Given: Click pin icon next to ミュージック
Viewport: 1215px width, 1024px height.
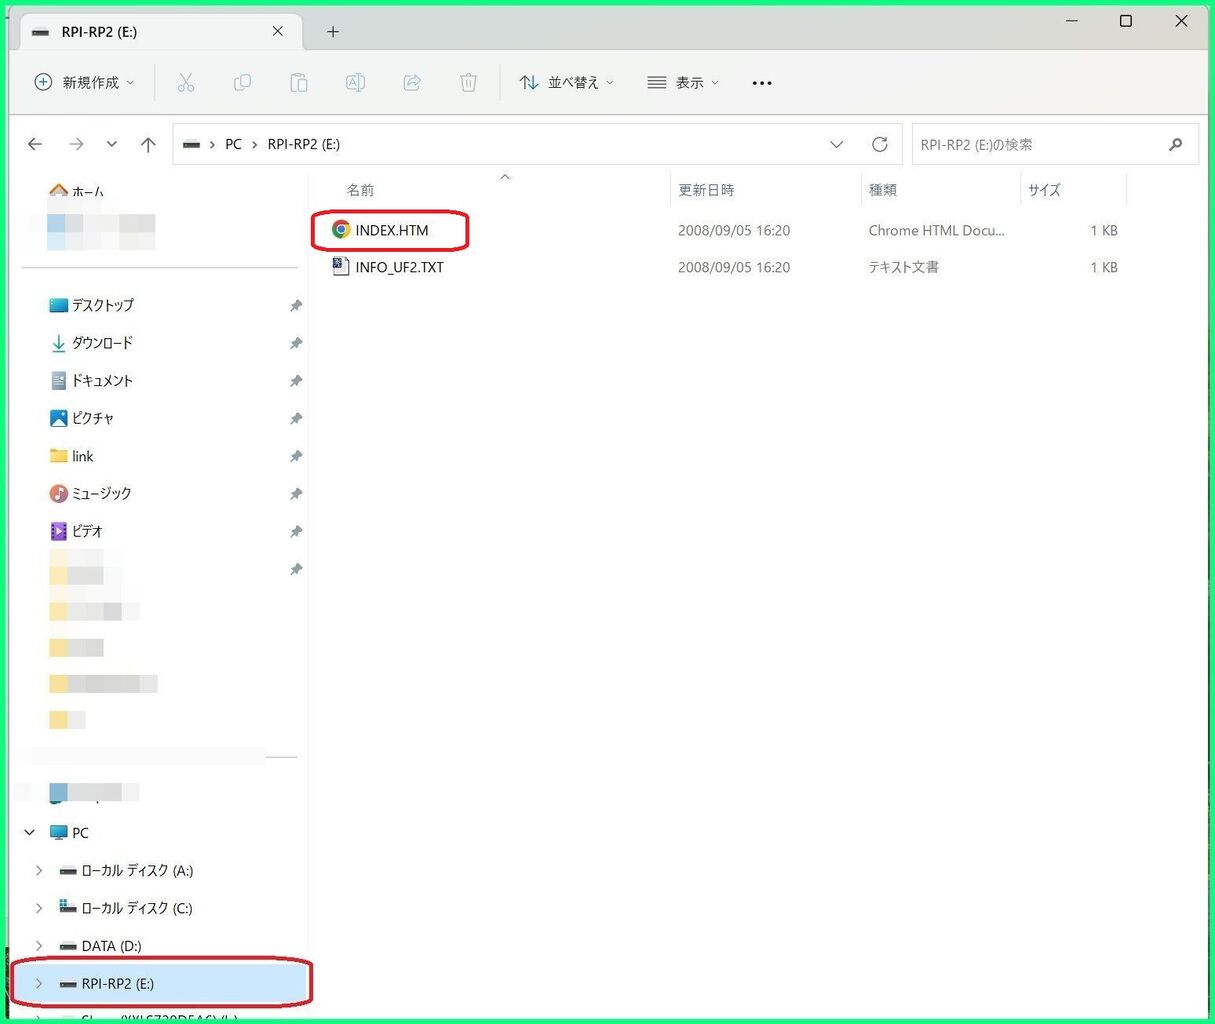Looking at the screenshot, I should coord(296,494).
